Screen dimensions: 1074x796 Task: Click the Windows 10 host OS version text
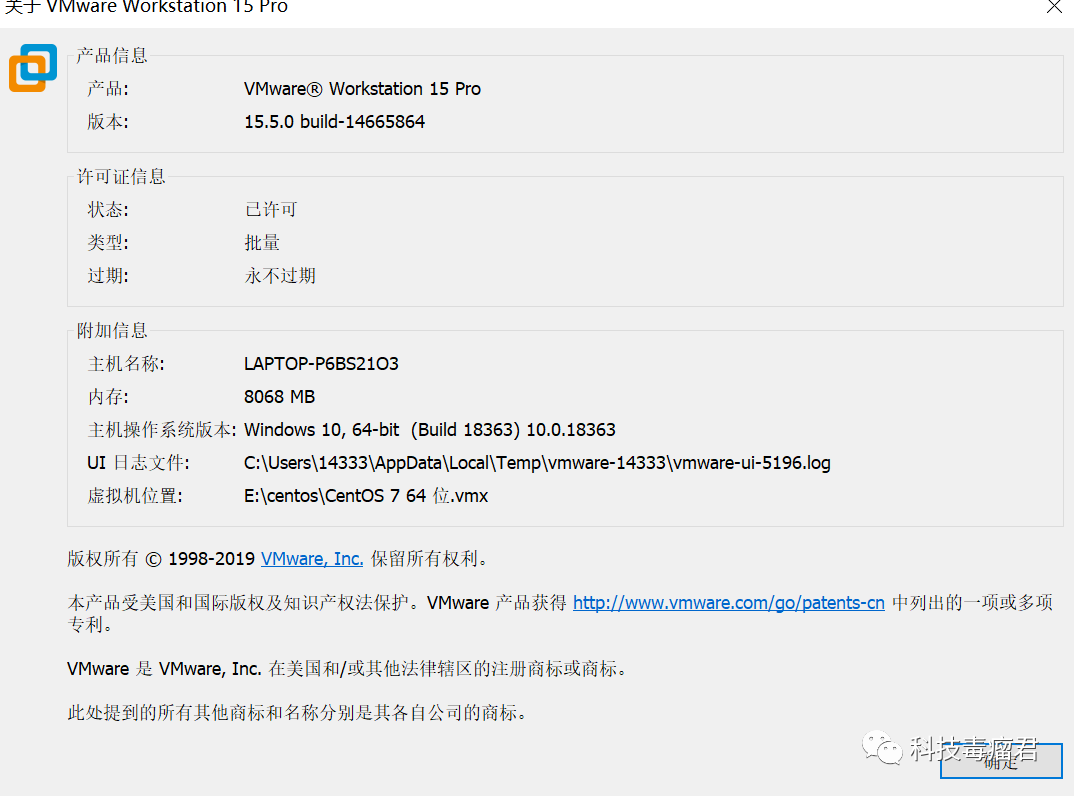429,430
